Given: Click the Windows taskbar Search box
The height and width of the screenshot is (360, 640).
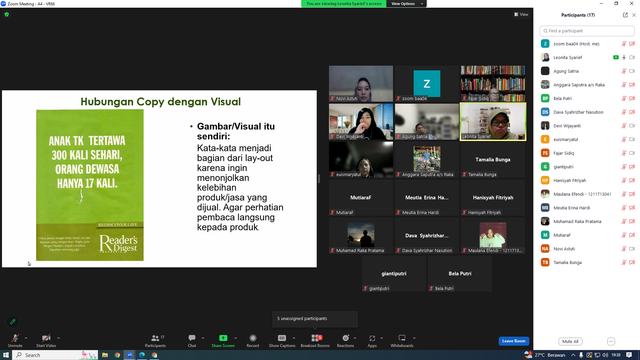Looking at the screenshot, I should tap(56, 355).
